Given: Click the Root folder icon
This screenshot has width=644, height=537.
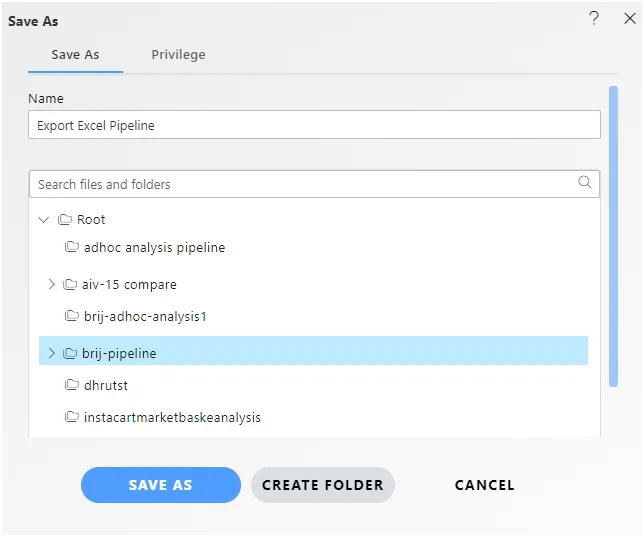Looking at the screenshot, I should pos(64,219).
